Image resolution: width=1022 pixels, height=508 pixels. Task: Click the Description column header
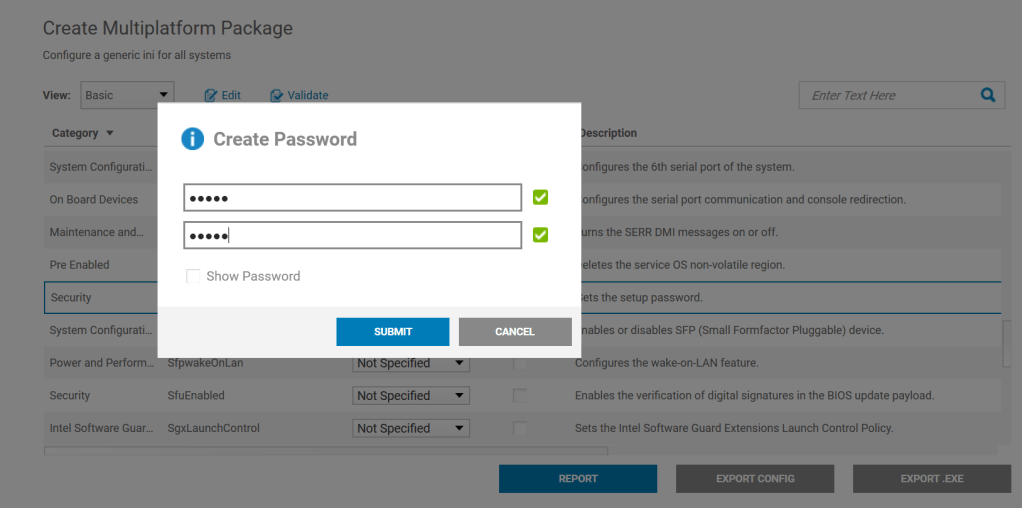click(608, 133)
